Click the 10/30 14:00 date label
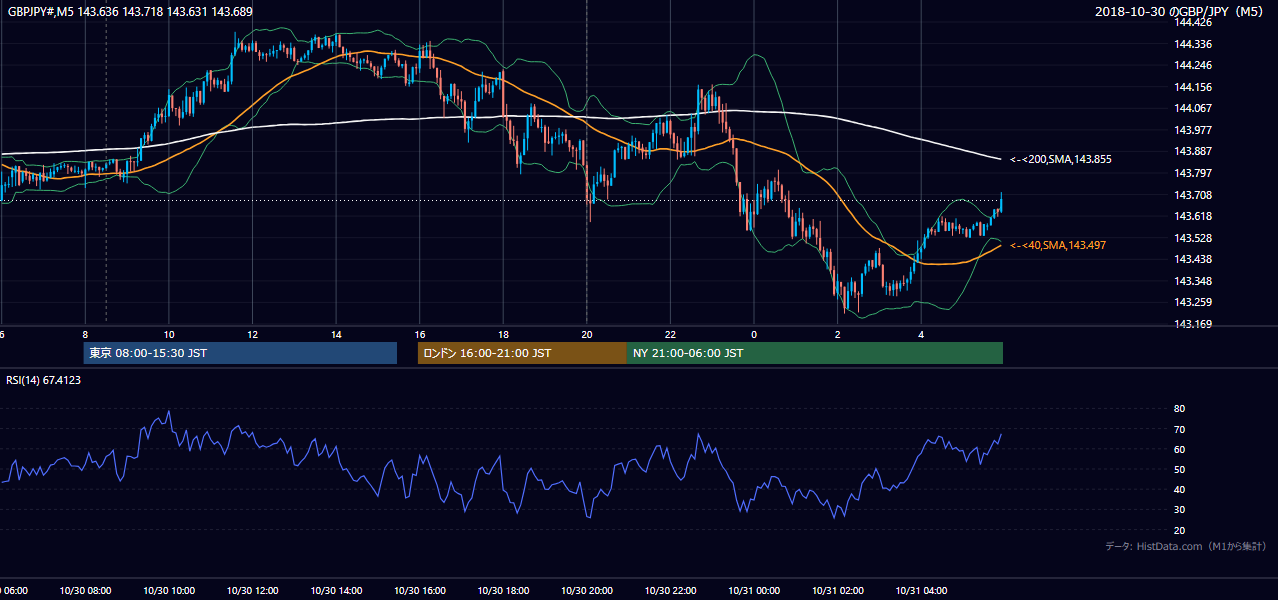1278x600 pixels. [336, 591]
